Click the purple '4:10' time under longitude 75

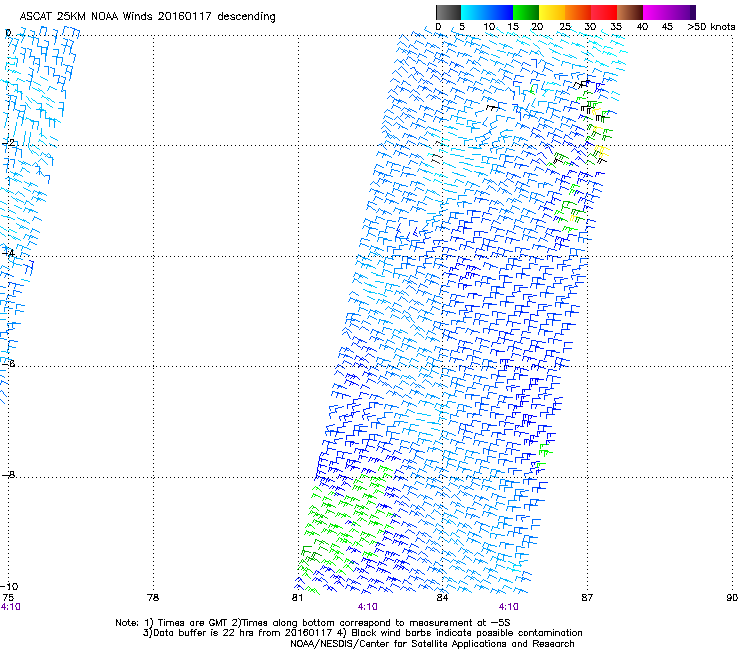10,607
